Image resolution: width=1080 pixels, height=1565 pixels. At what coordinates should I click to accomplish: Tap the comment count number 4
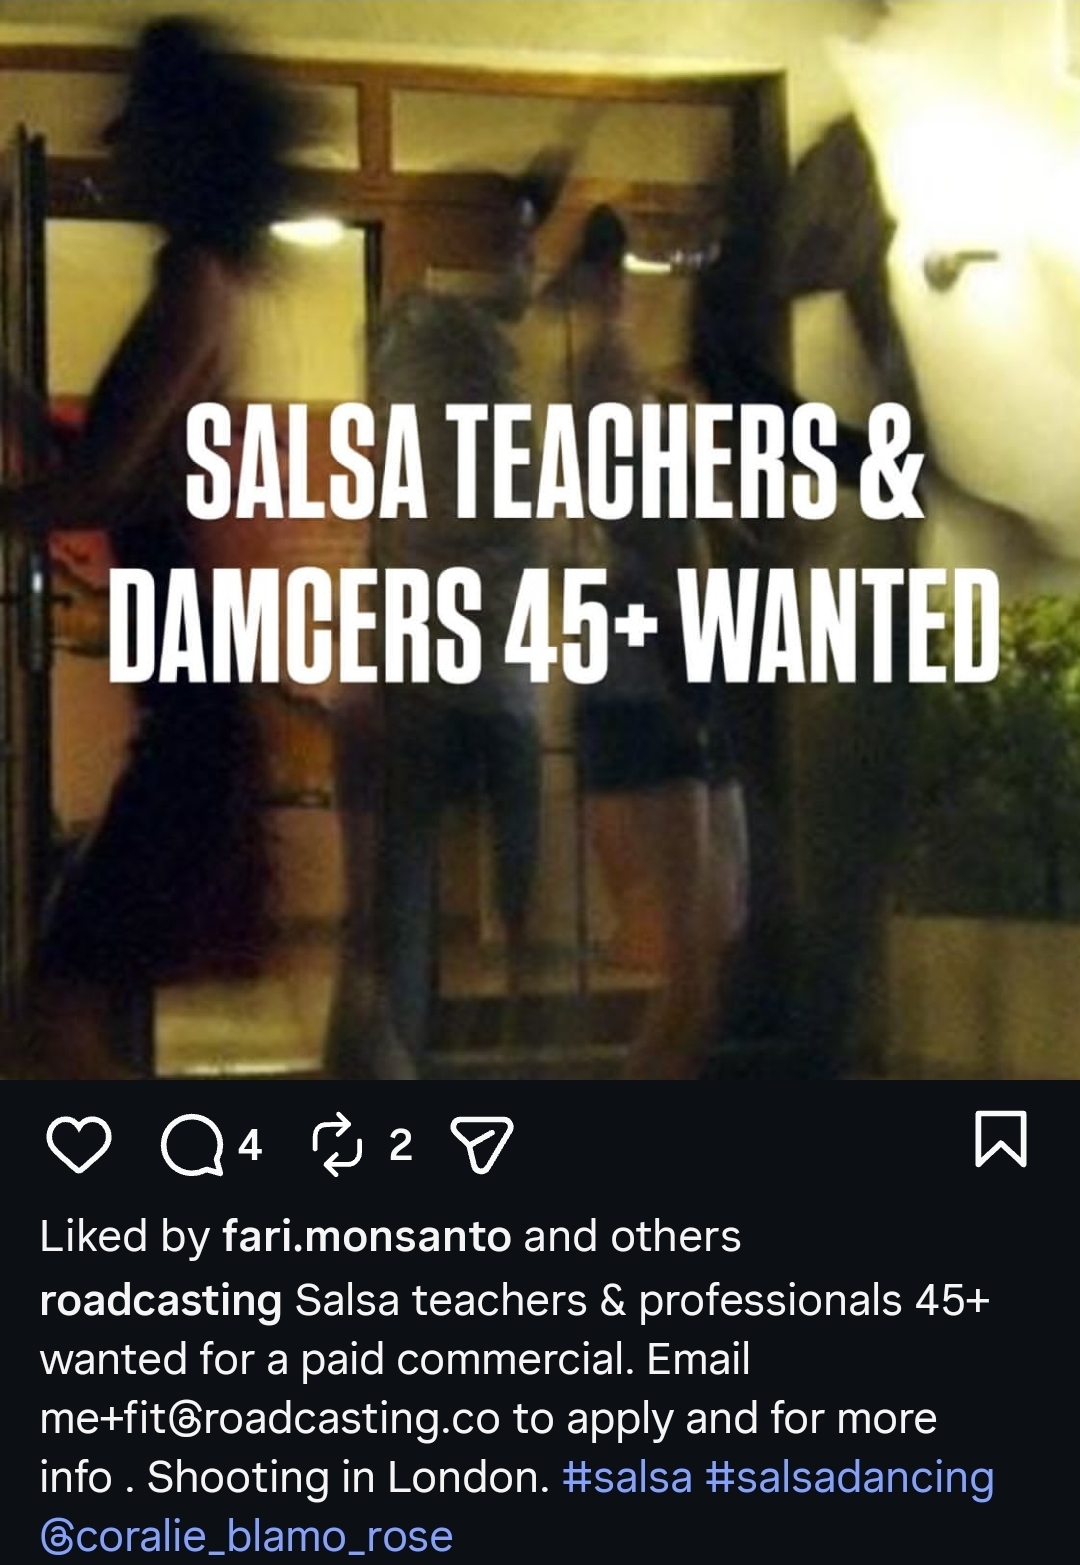click(x=250, y=1145)
